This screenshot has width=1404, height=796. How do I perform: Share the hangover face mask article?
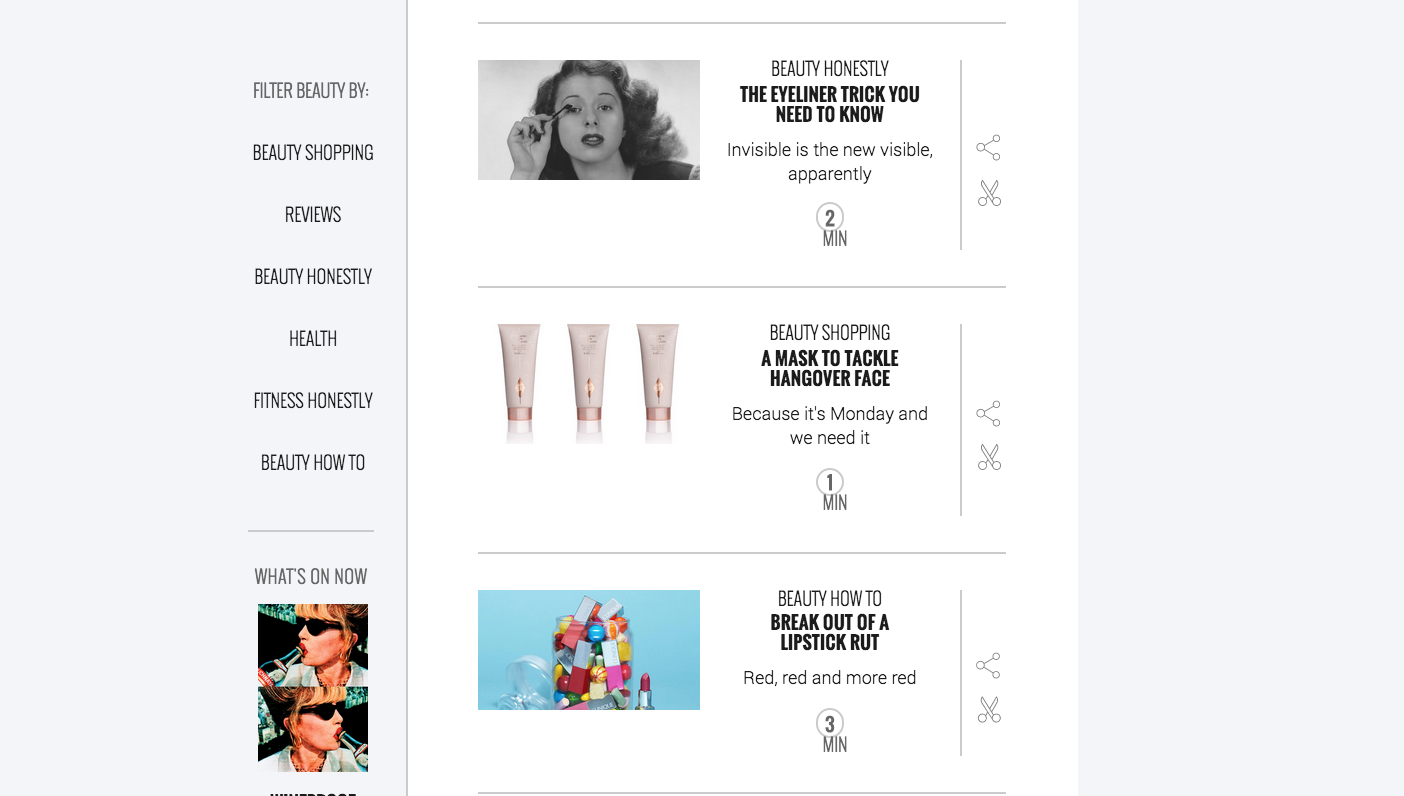point(988,414)
